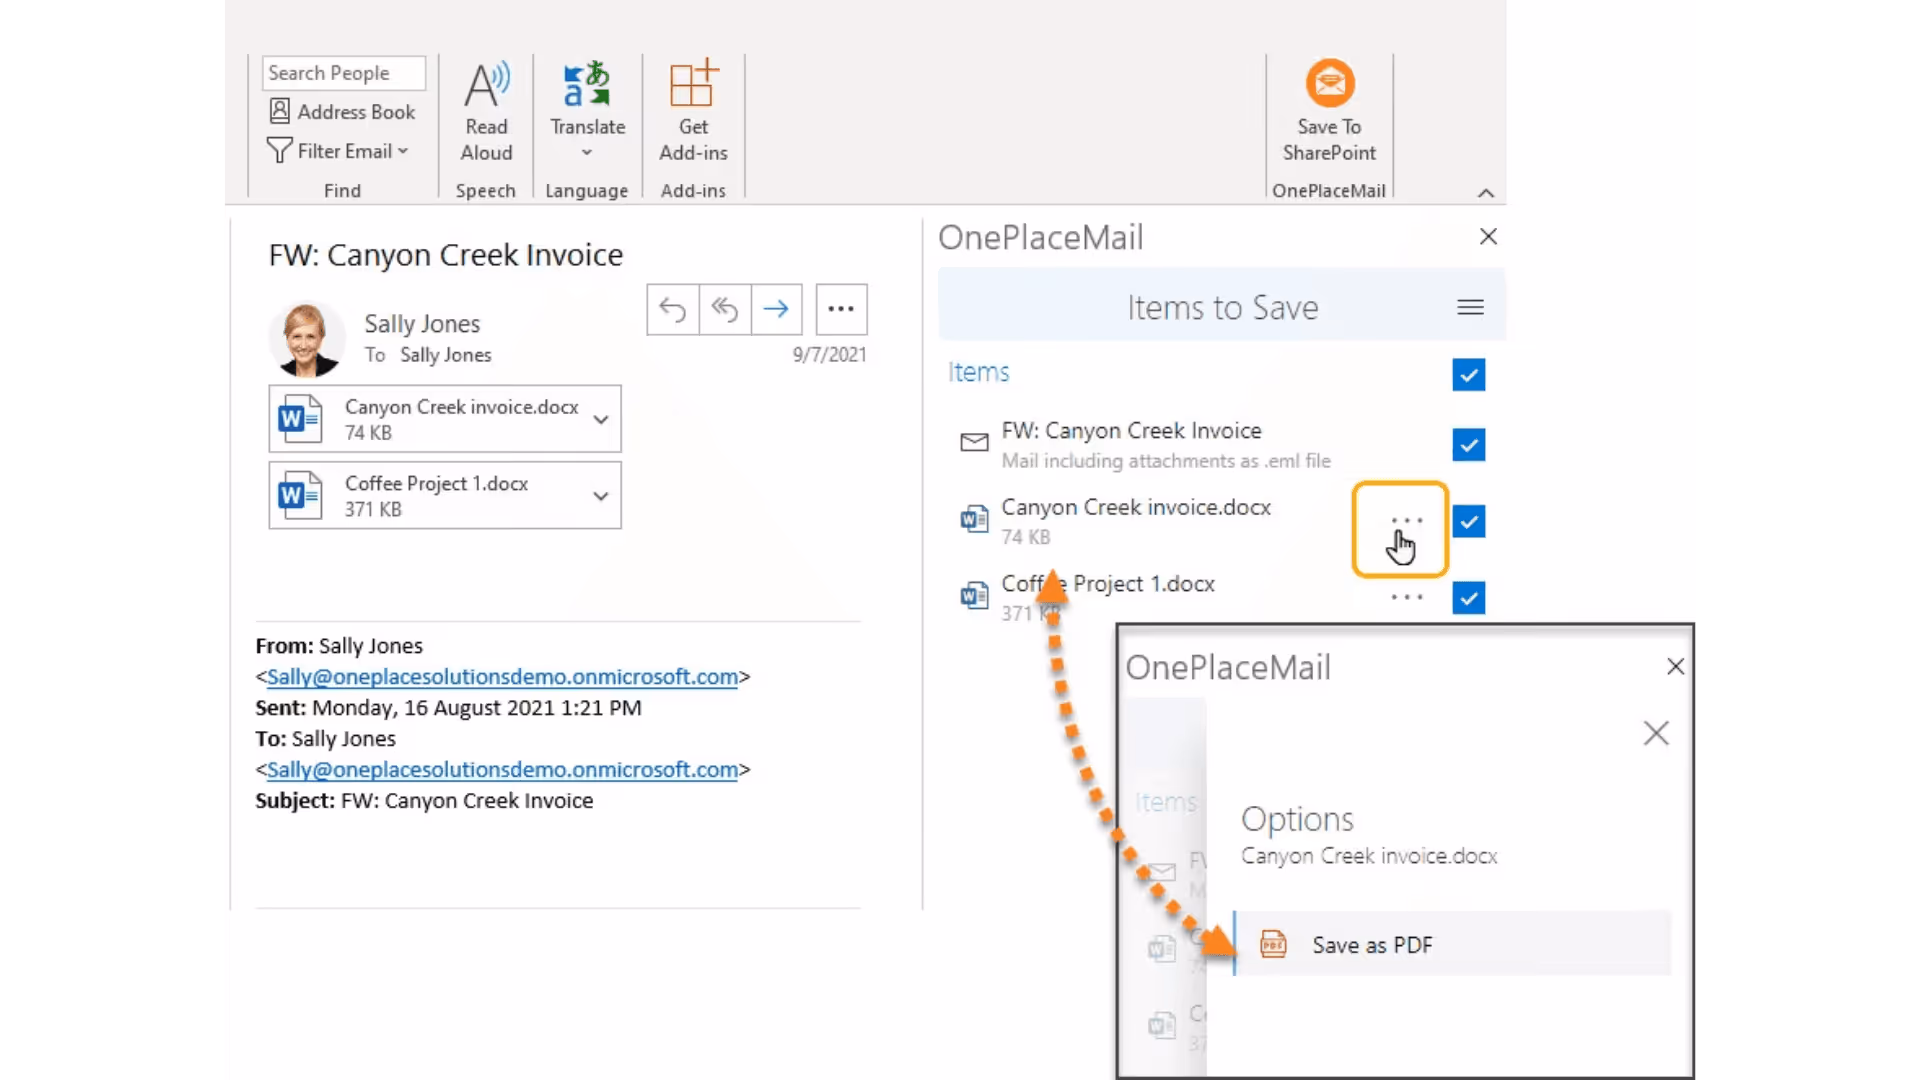Expand Canyon Creek invoice.docx attachment dropdown

(x=601, y=419)
